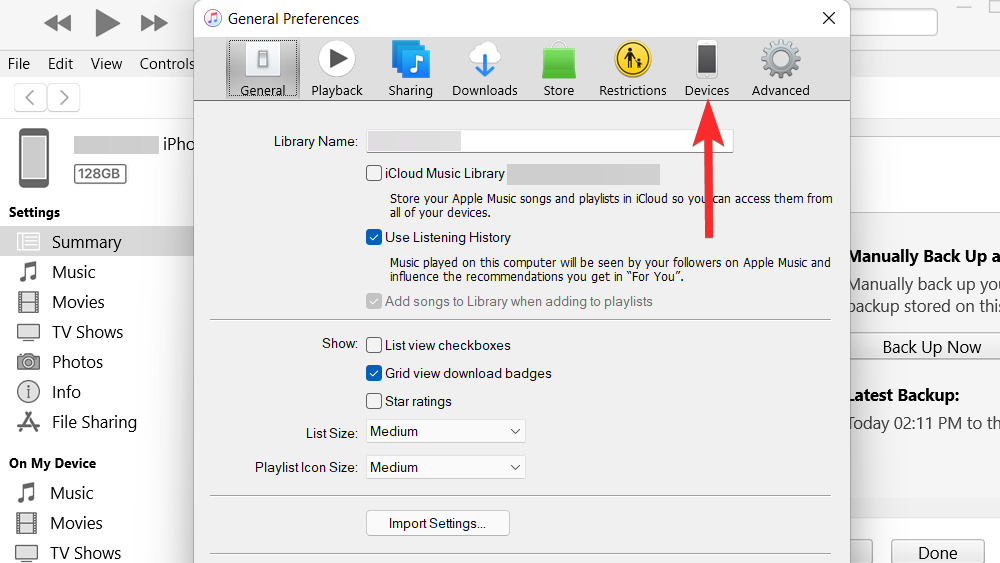Open the Downloads preferences cloud icon
The image size is (1000, 563).
484,62
